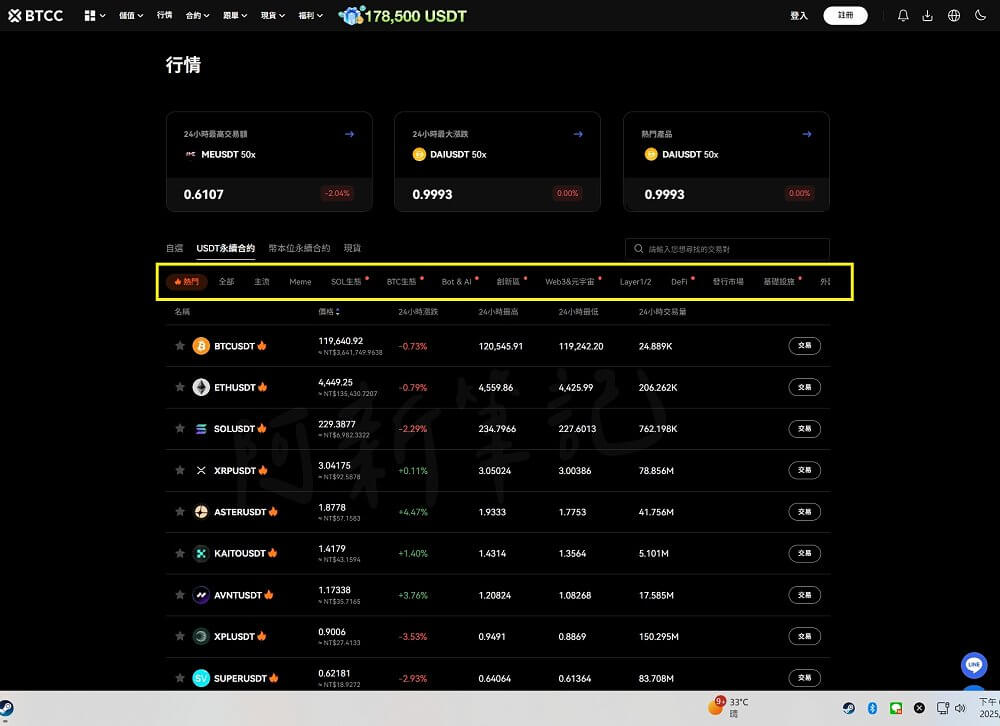Open notifications bell icon
The image size is (1000, 726).
pos(903,15)
